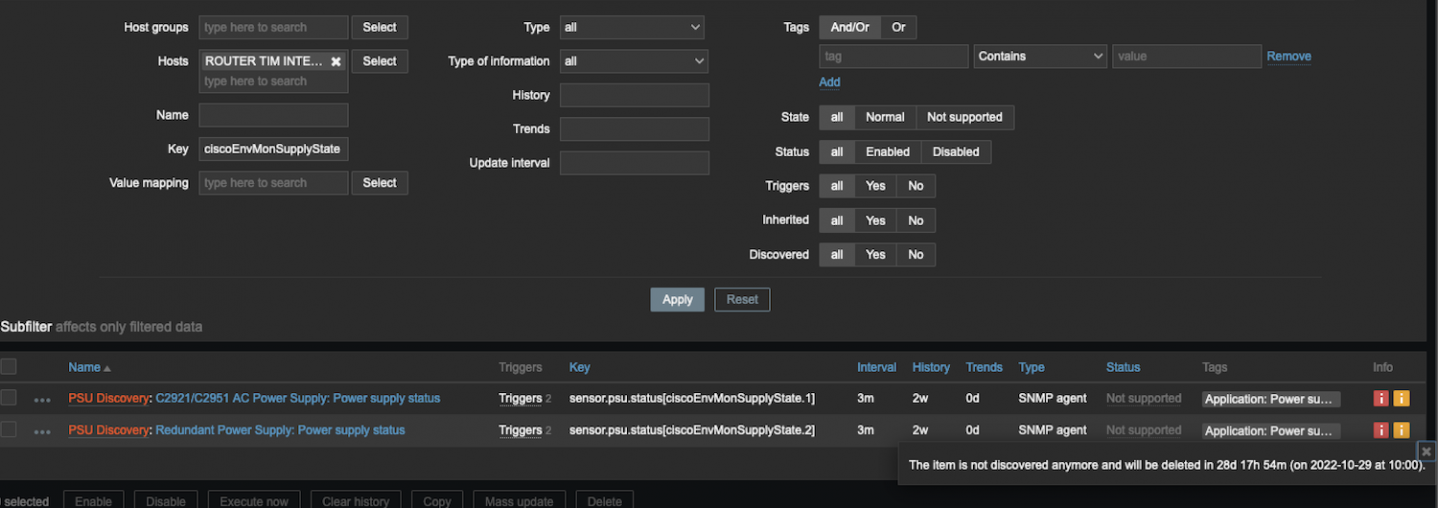
Task: Open the three-dot menu for Redundant Power Supply row
Action: coord(42,431)
